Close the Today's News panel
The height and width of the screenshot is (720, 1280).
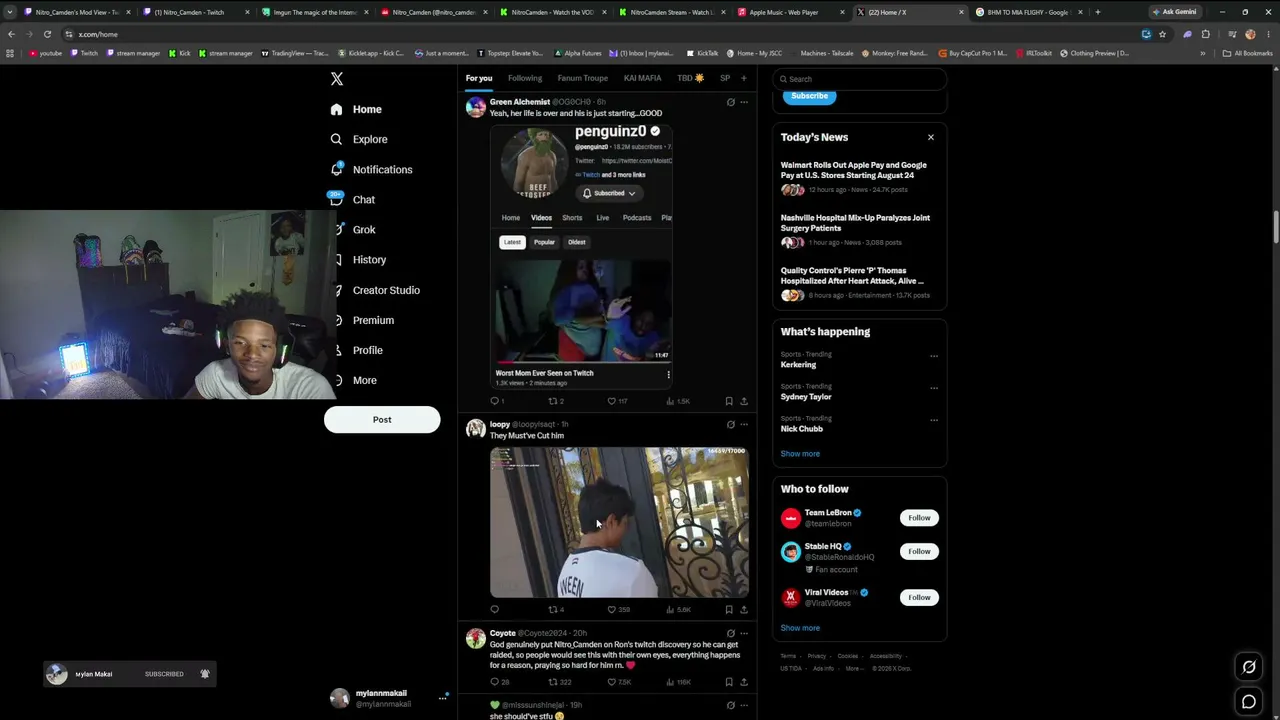(931, 137)
